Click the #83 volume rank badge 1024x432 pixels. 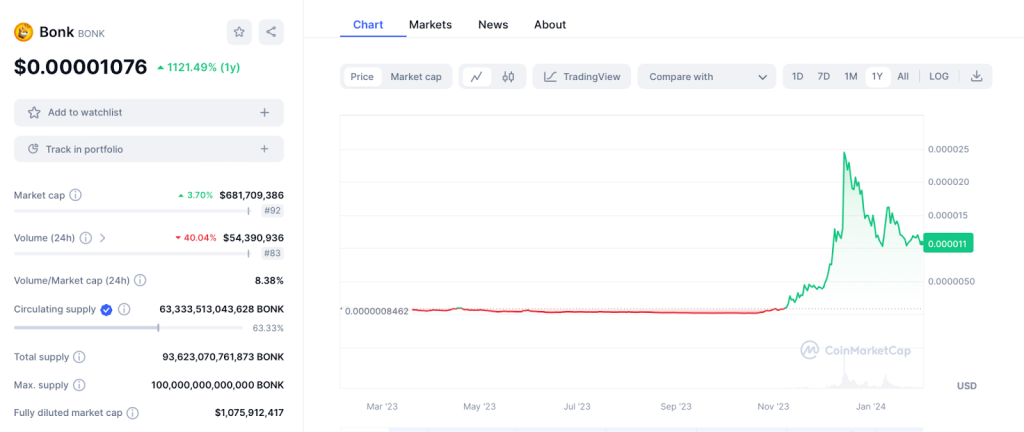pos(274,253)
